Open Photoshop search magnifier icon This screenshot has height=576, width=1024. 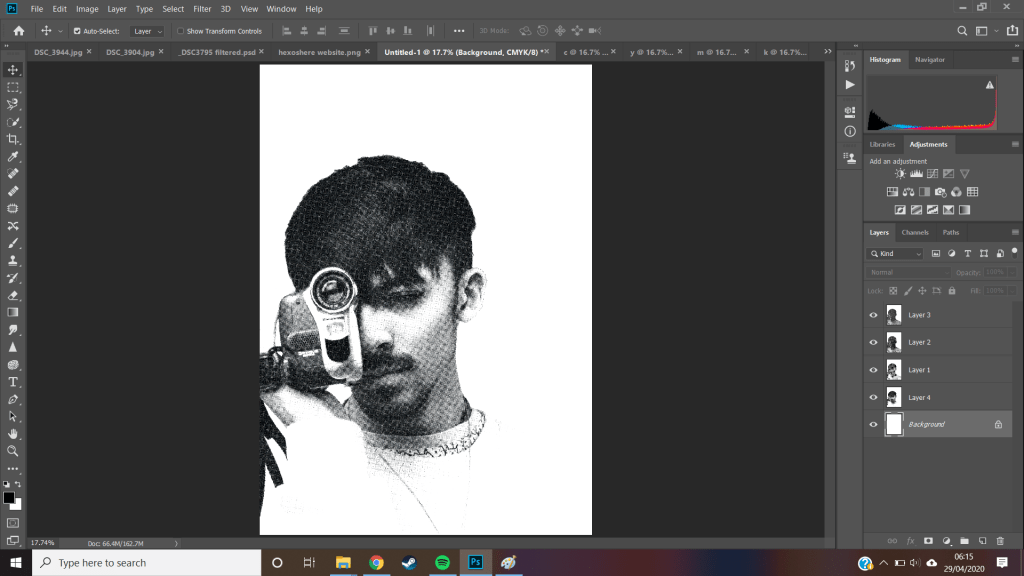(962, 31)
